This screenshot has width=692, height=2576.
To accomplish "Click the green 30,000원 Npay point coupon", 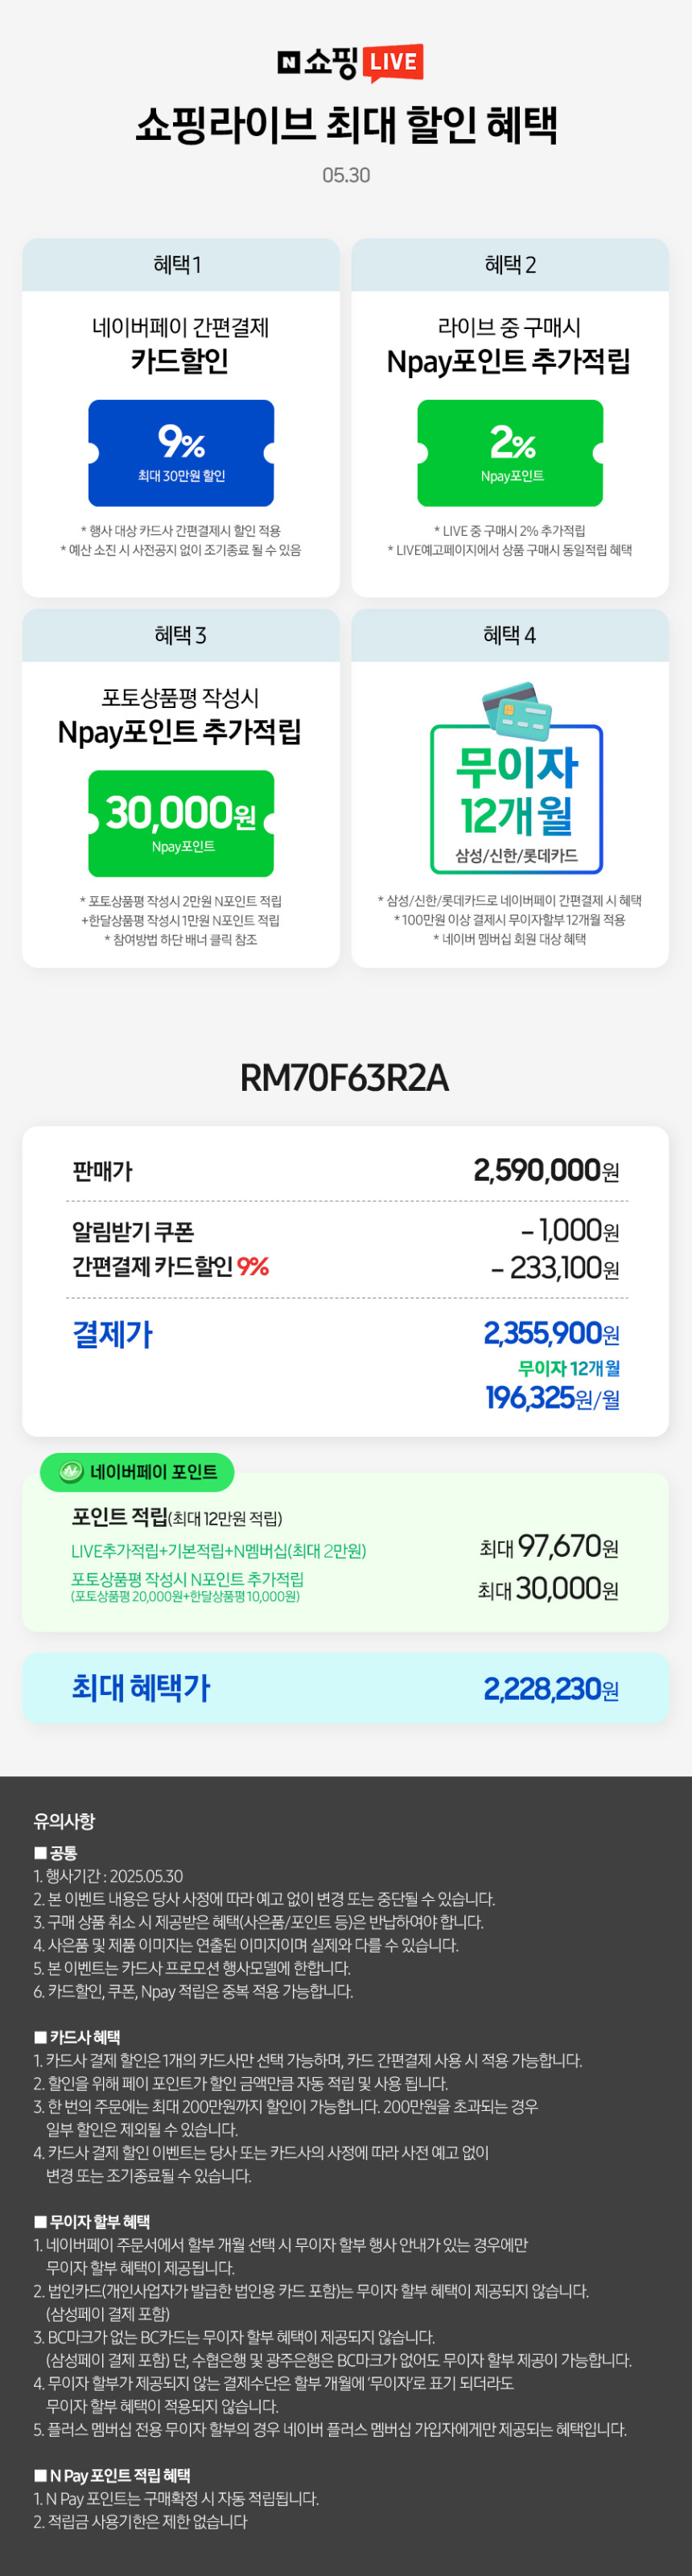I will (181, 823).
